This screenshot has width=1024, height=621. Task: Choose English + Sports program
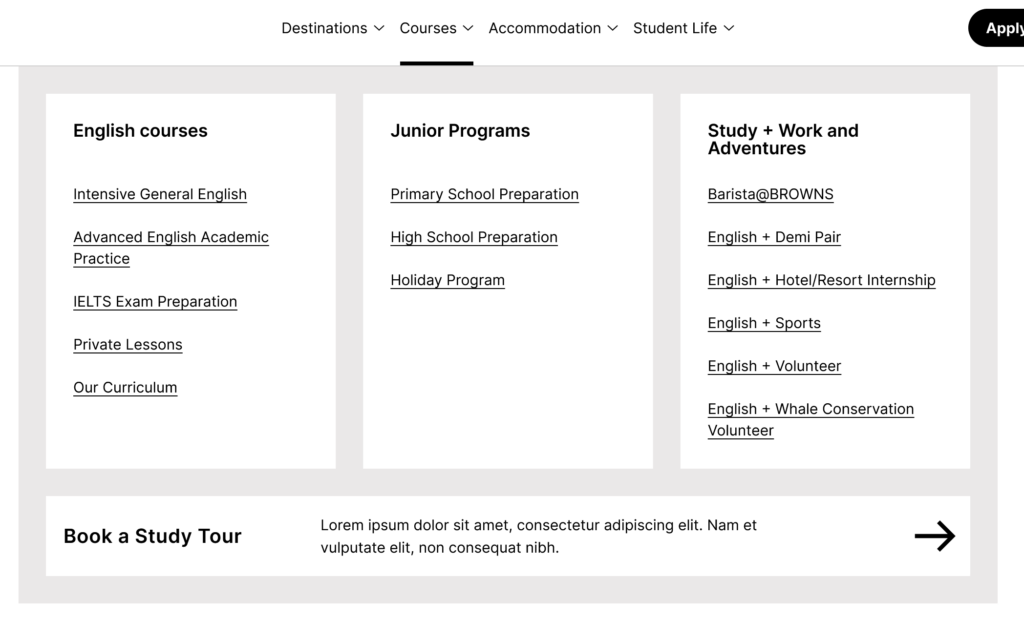(764, 323)
